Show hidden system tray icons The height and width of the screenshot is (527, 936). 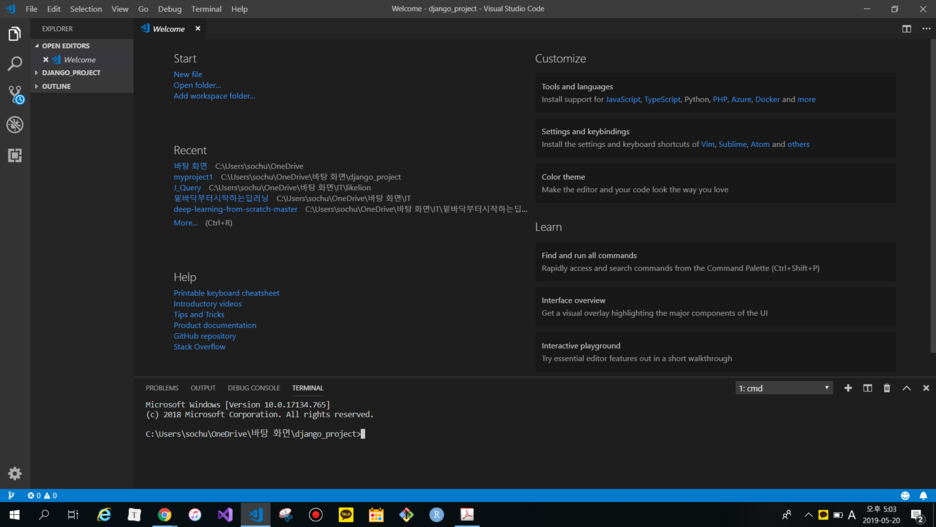[x=808, y=514]
